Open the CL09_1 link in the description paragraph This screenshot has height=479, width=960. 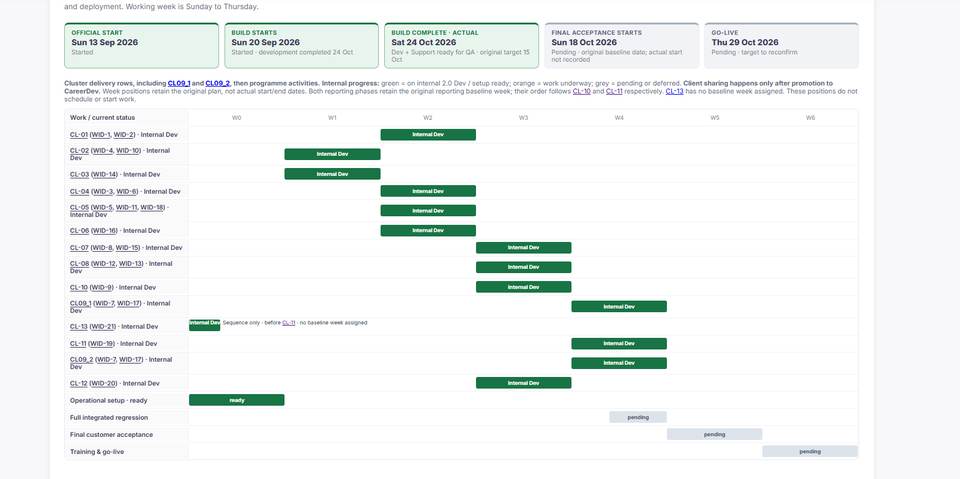point(179,83)
